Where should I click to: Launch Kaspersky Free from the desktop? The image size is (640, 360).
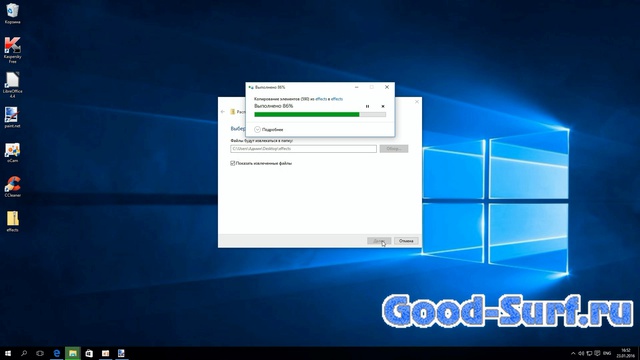pyautogui.click(x=12, y=50)
